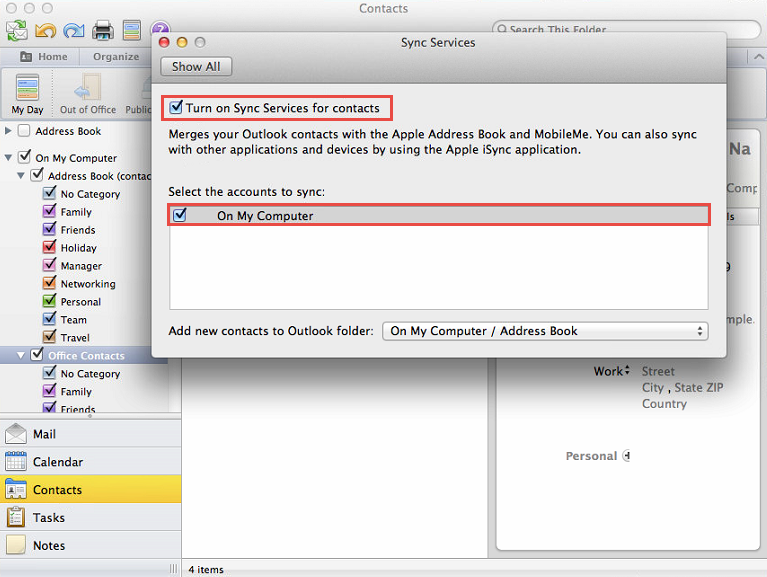Click the Street address field

point(658,371)
